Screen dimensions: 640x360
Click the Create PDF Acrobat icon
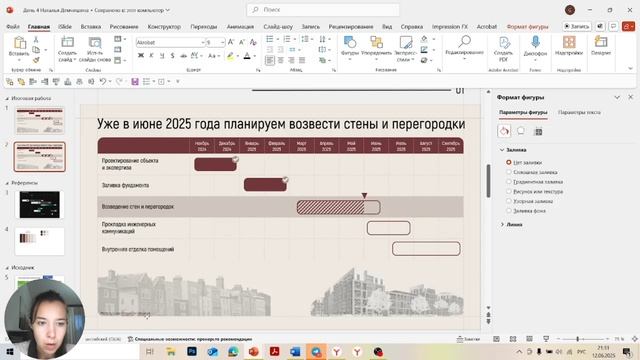point(504,43)
